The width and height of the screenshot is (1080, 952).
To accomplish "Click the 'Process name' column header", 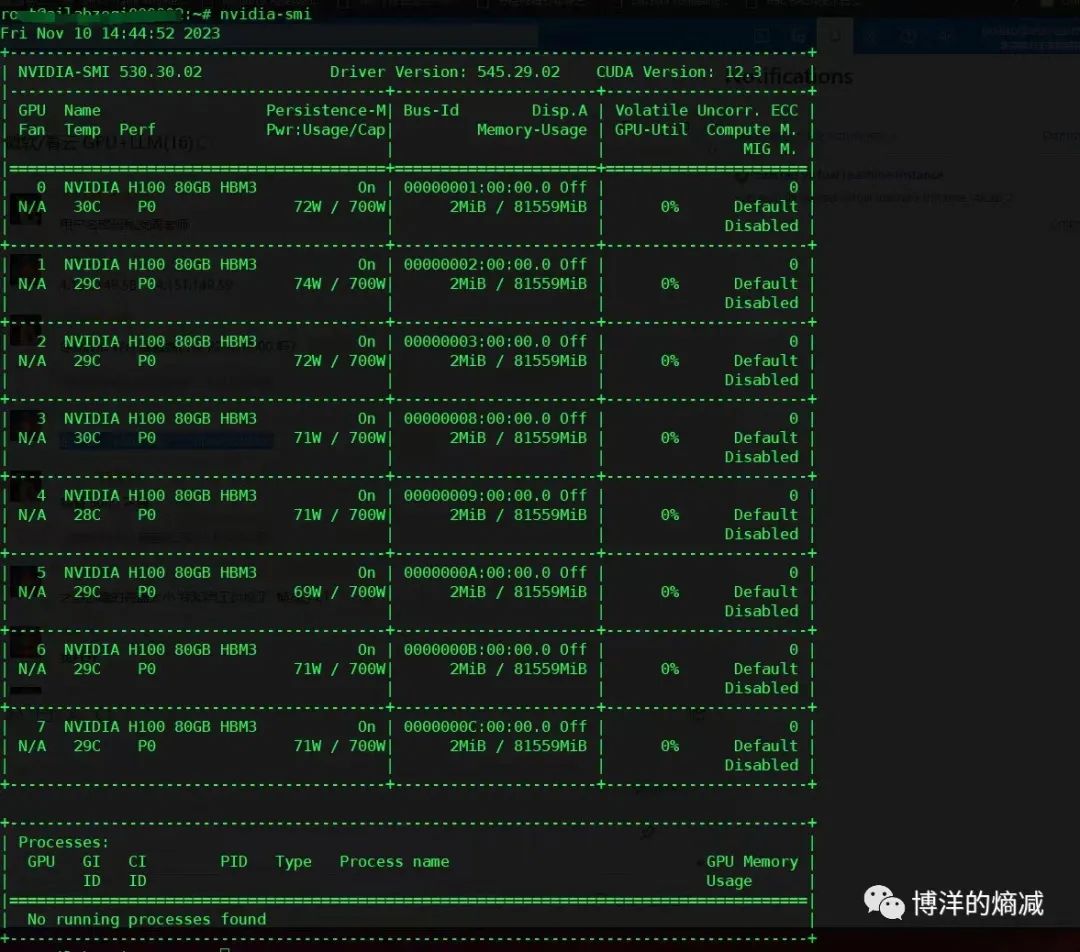I will [394, 862].
